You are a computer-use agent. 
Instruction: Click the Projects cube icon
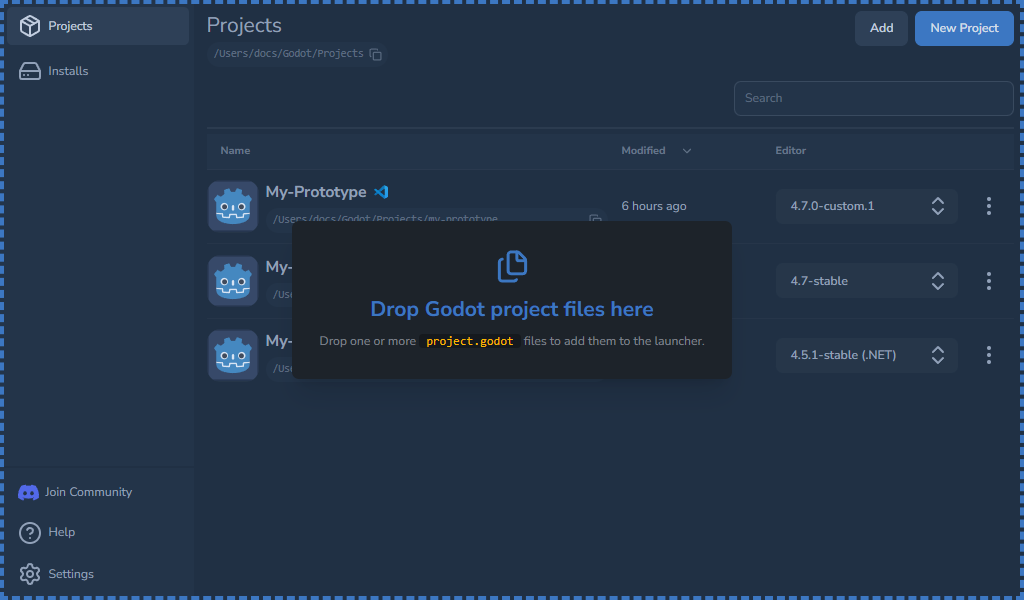point(29,26)
